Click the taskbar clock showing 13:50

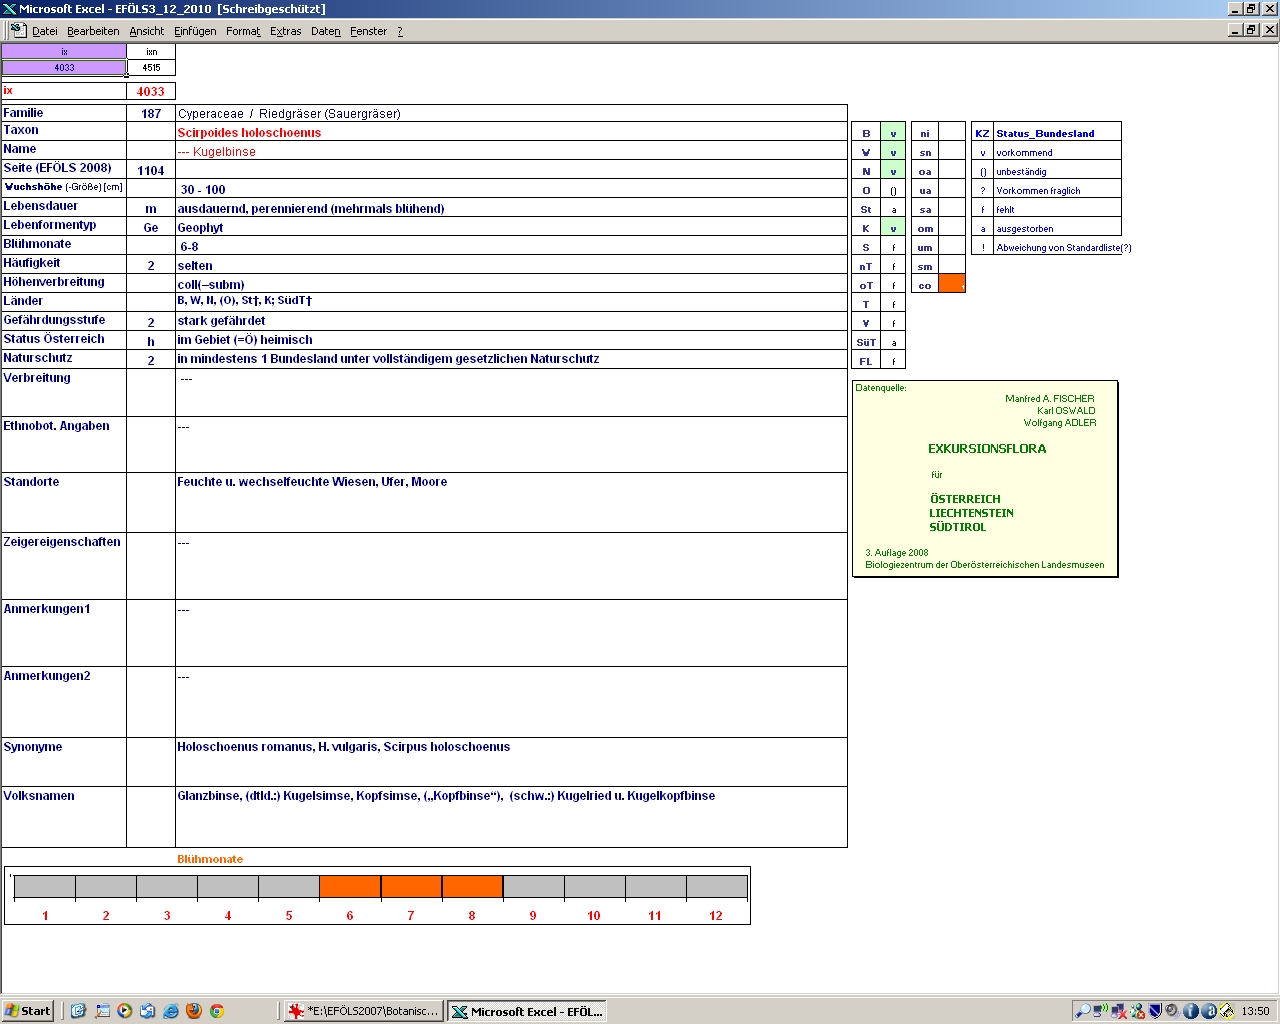(x=1255, y=1011)
